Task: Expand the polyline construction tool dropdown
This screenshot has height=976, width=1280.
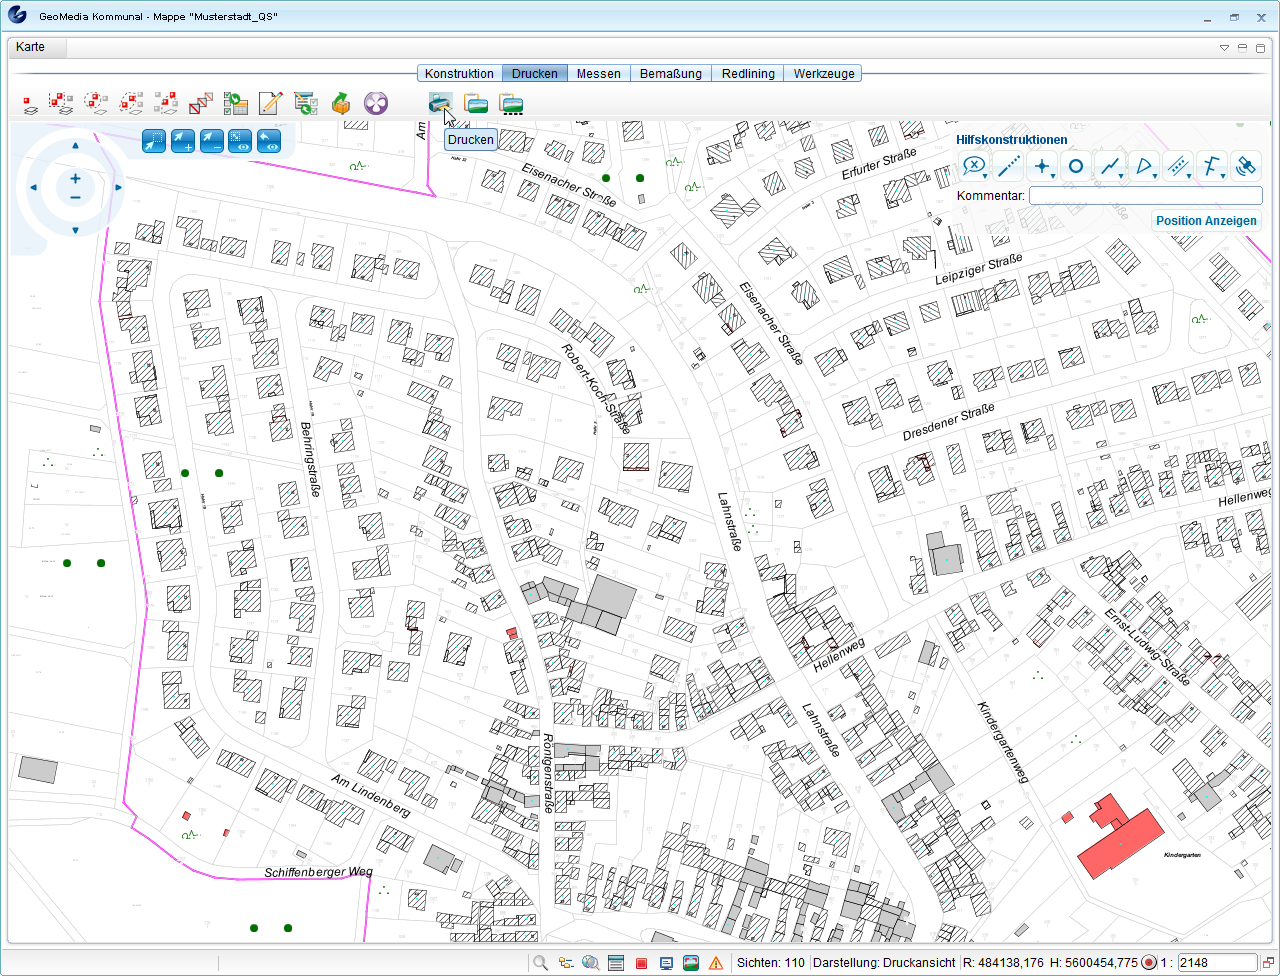Action: tap(1122, 176)
